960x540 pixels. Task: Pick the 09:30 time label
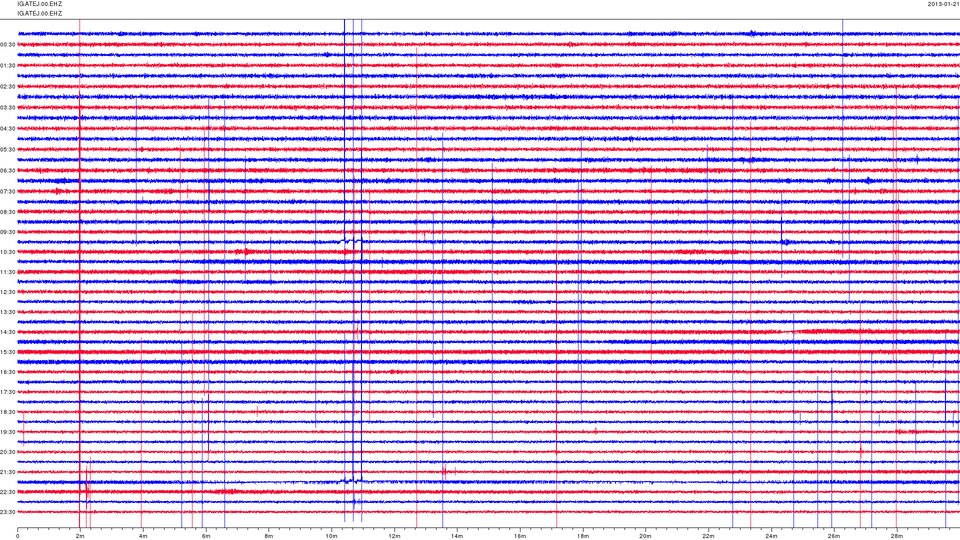tap(7, 233)
